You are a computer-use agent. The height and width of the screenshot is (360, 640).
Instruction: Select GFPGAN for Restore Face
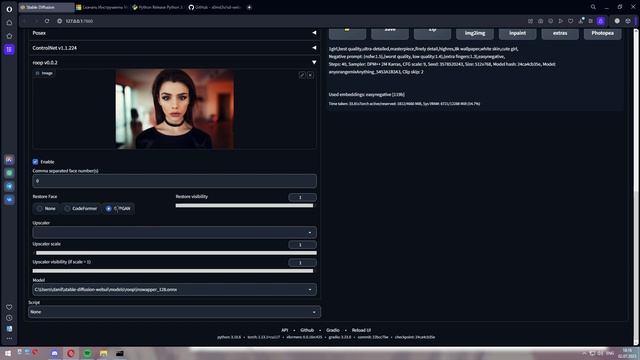[118, 209]
